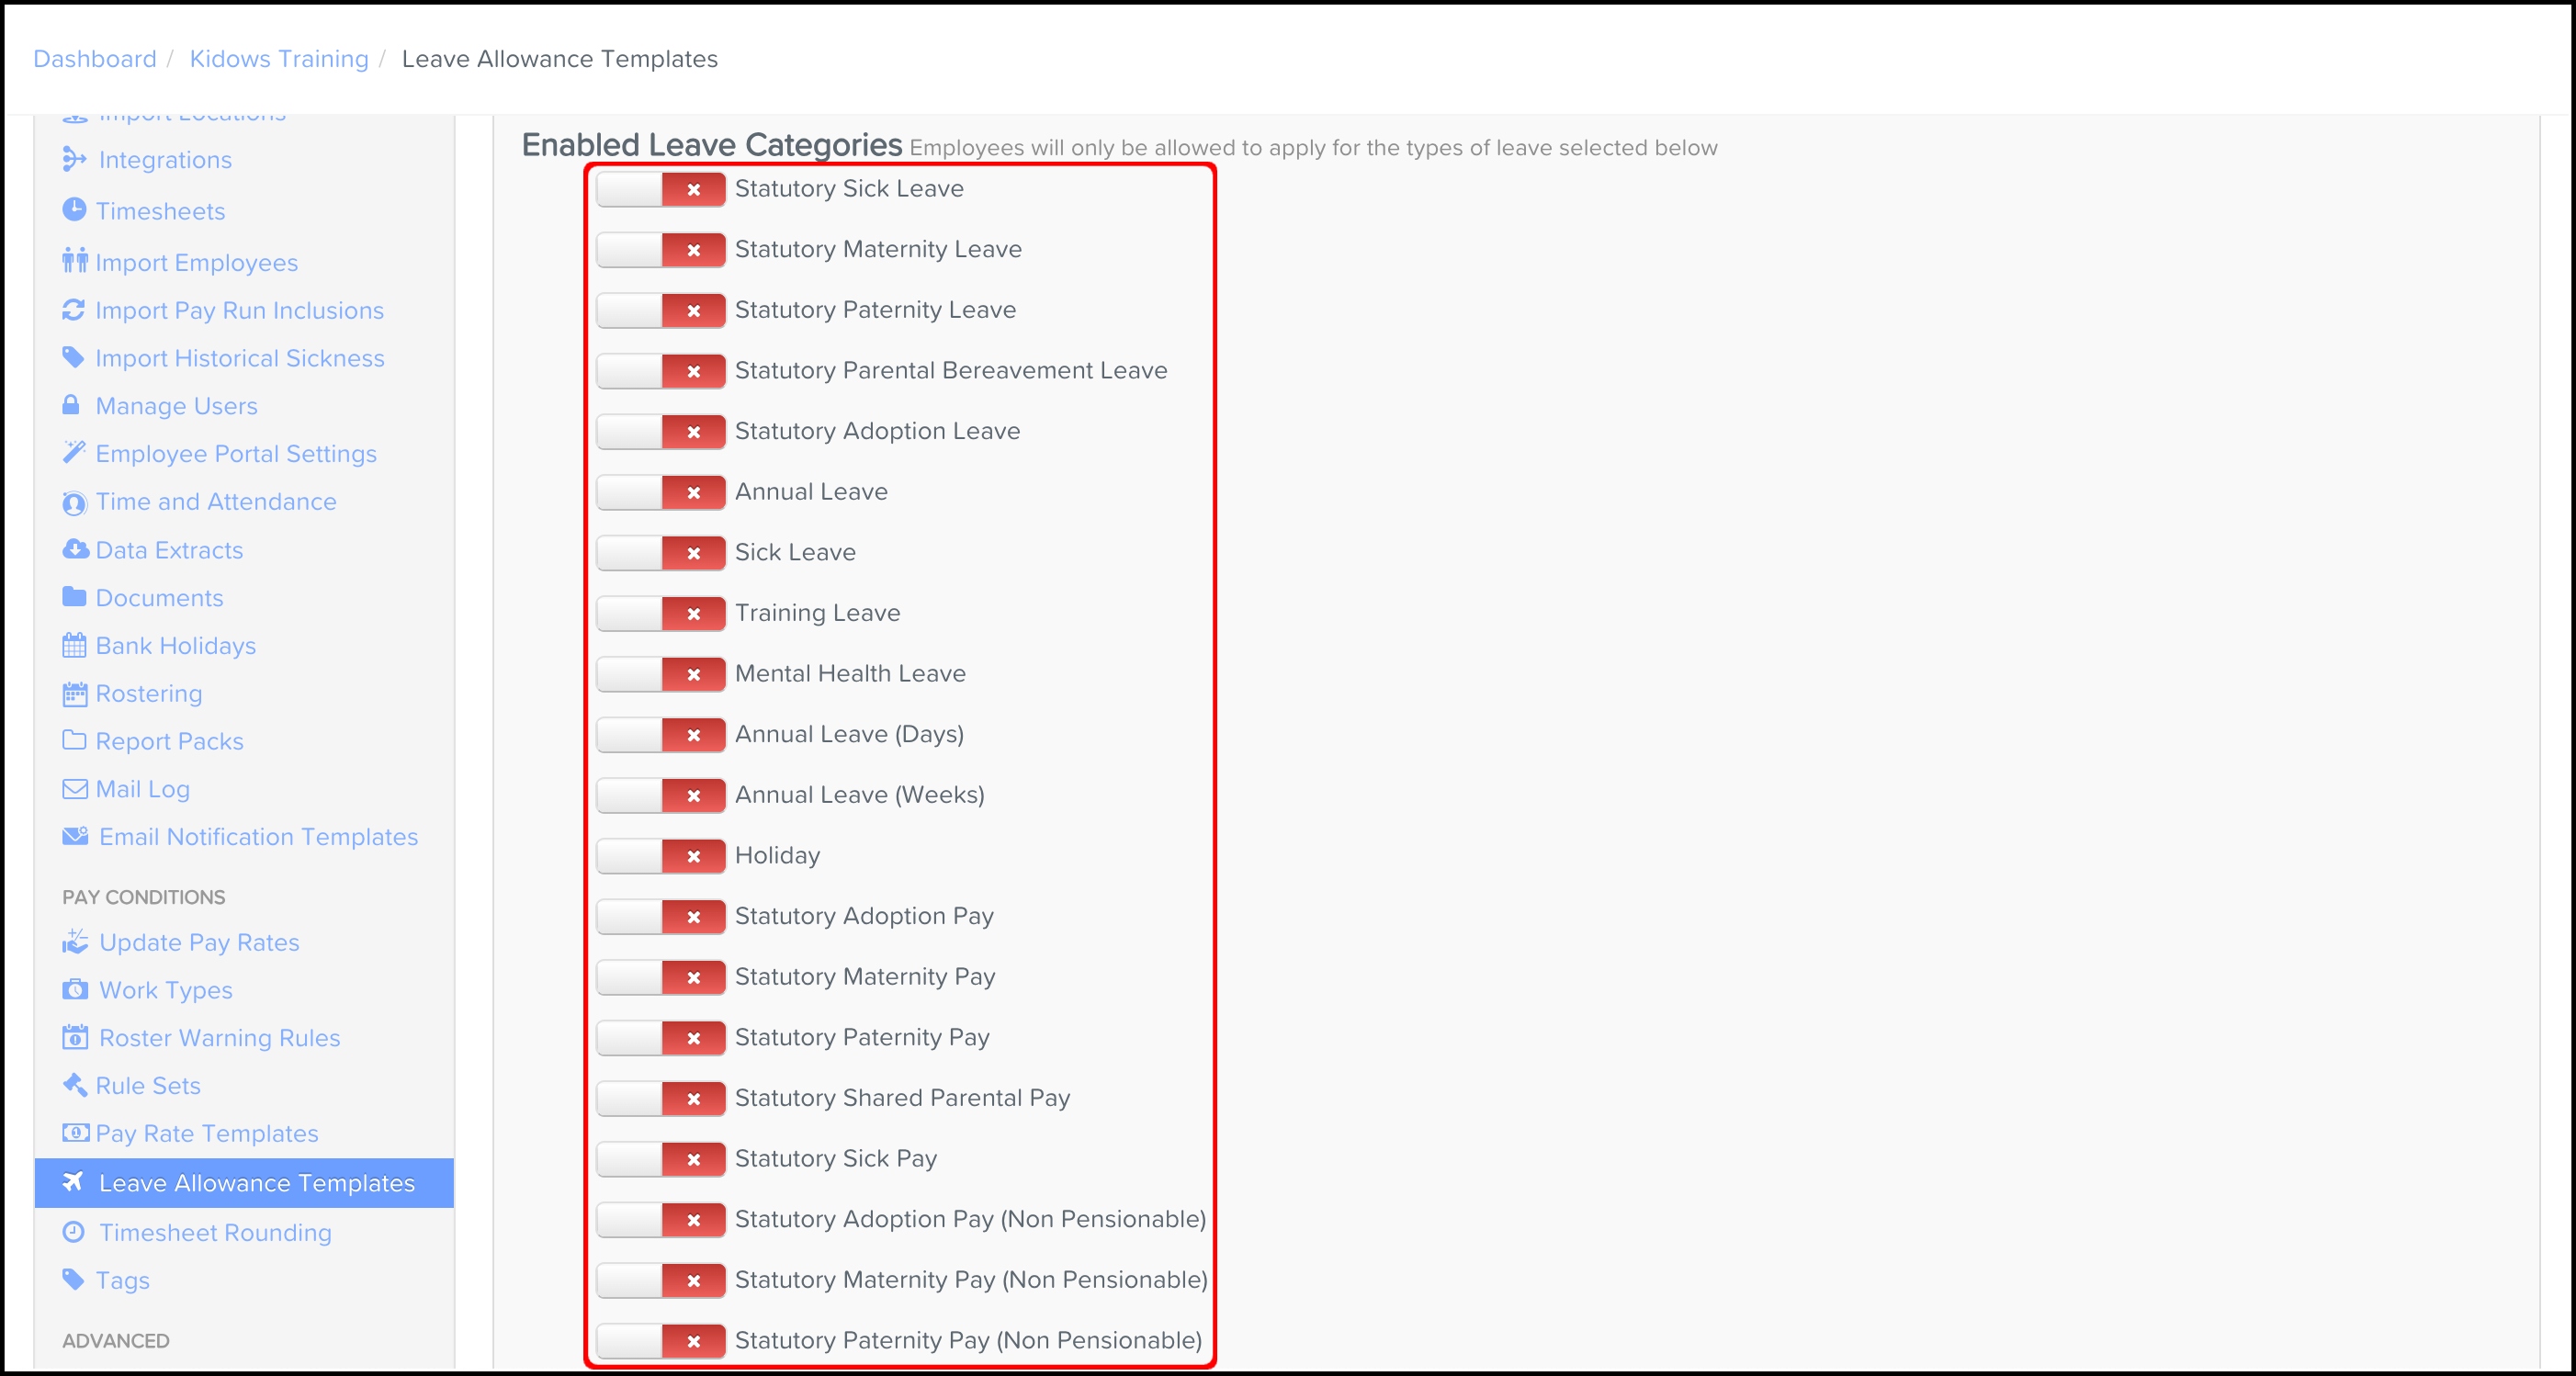Viewport: 2576px width, 1376px height.
Task: Click the Bank Holidays calendar icon
Action: (x=74, y=645)
